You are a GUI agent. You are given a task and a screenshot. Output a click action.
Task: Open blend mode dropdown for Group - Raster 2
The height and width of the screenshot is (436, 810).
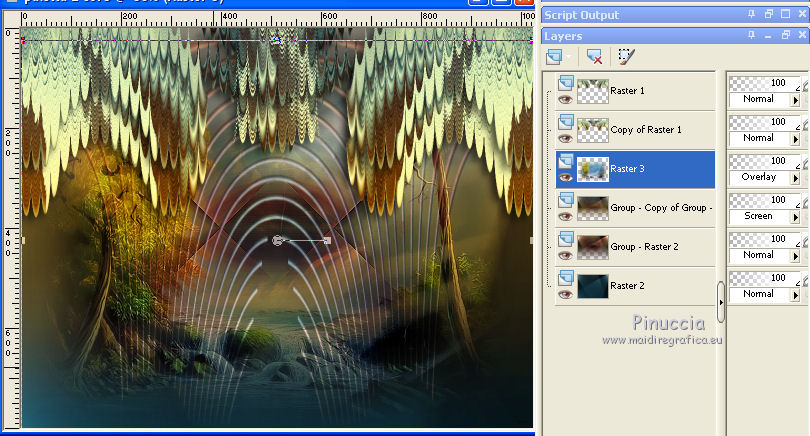pos(796,256)
